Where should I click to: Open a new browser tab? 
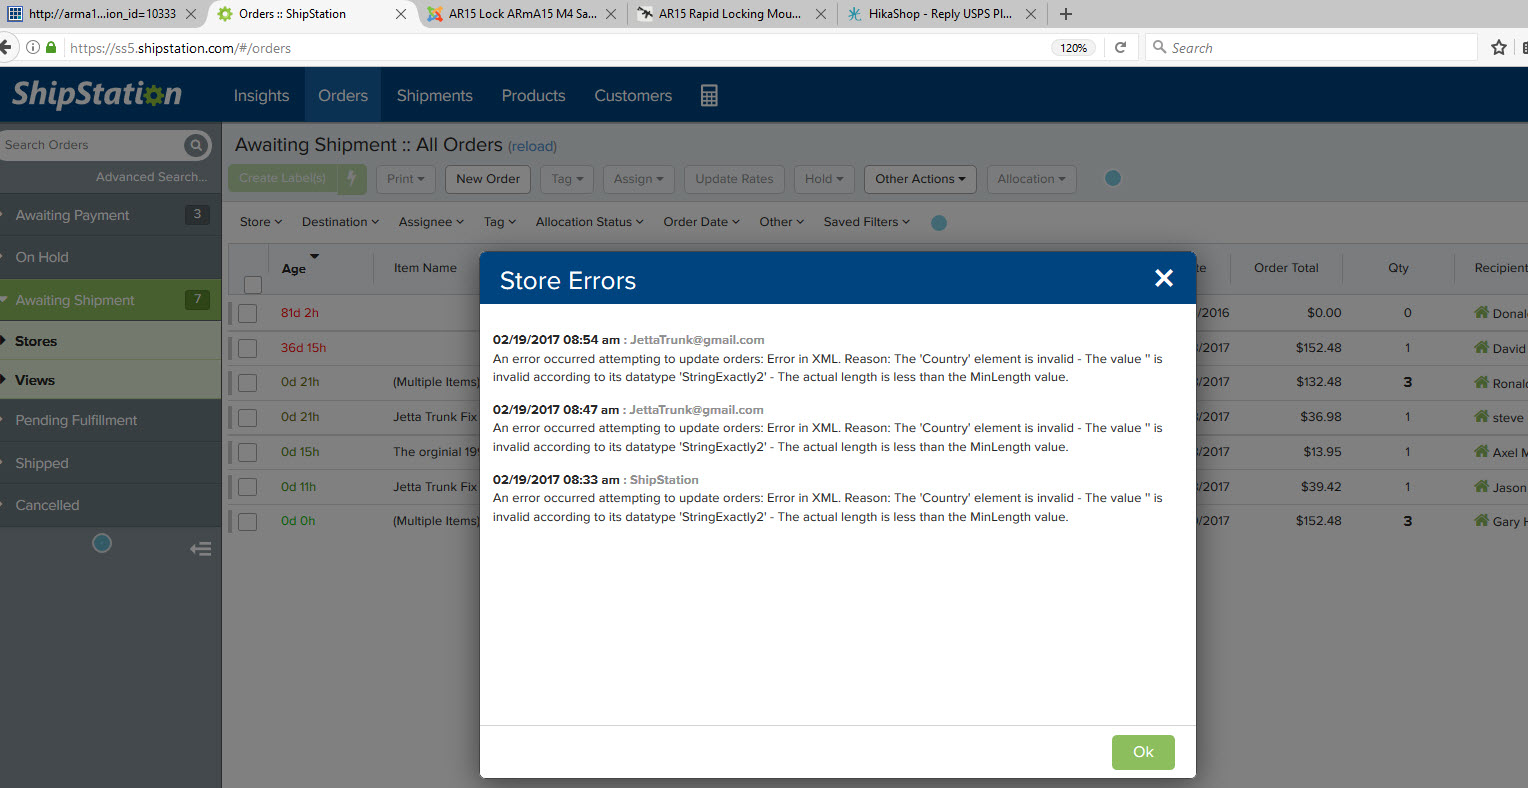[1066, 14]
